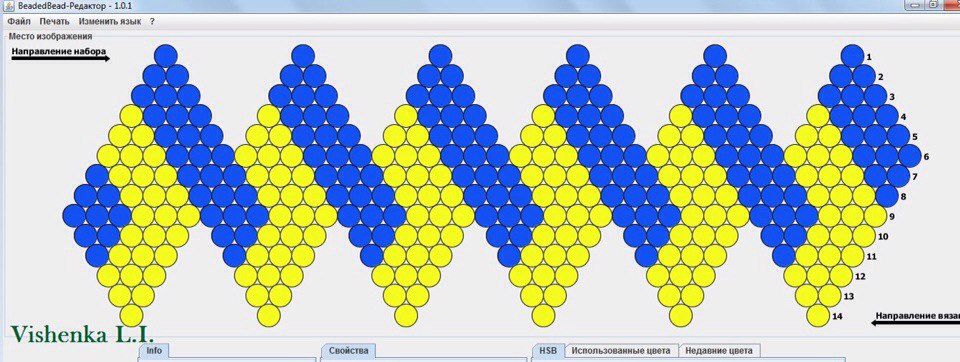This screenshot has height=362, width=960.
Task: Click the Java icon in title bar
Action: point(8,5)
